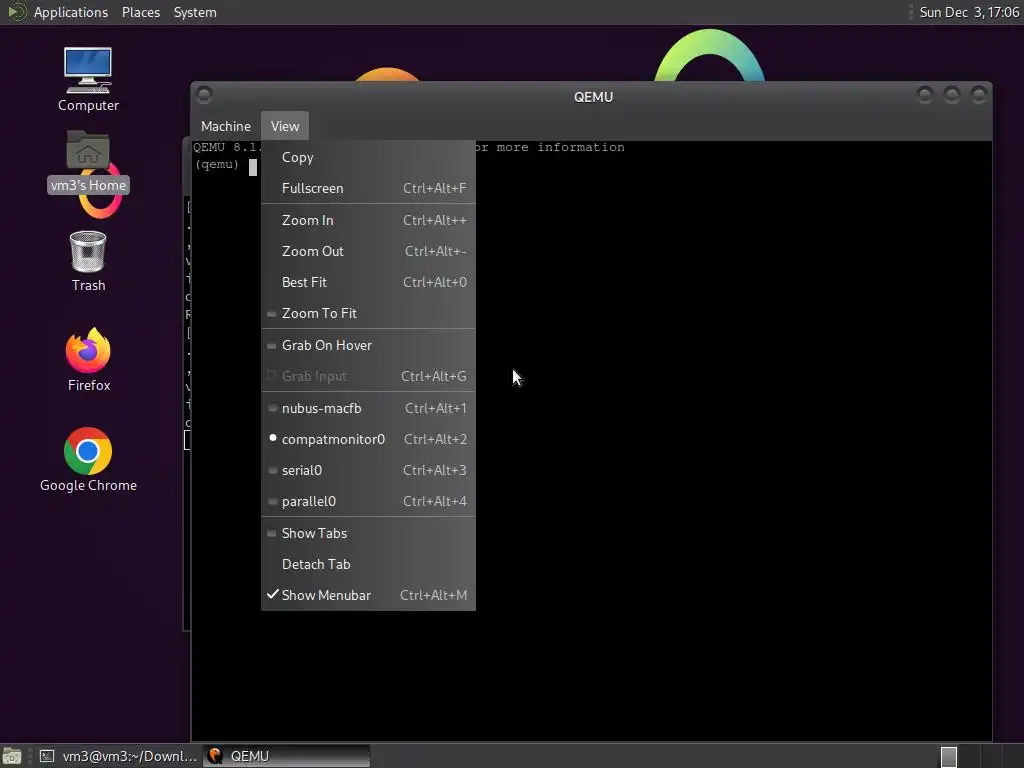Click the date and time clock
Image resolution: width=1024 pixels, height=768 pixels.
tap(968, 12)
